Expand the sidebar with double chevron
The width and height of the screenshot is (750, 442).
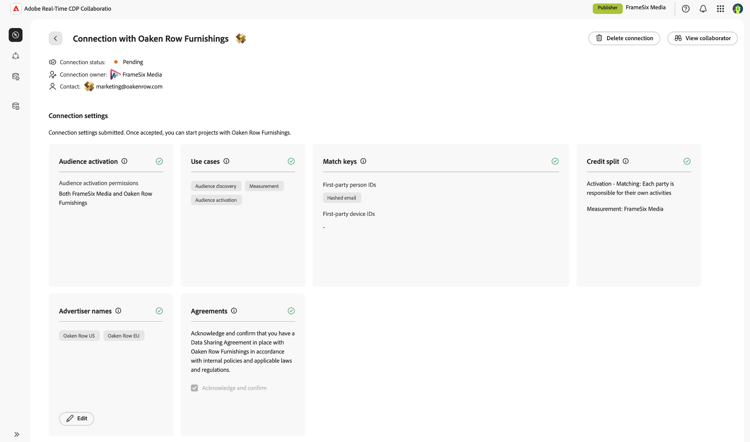16,434
